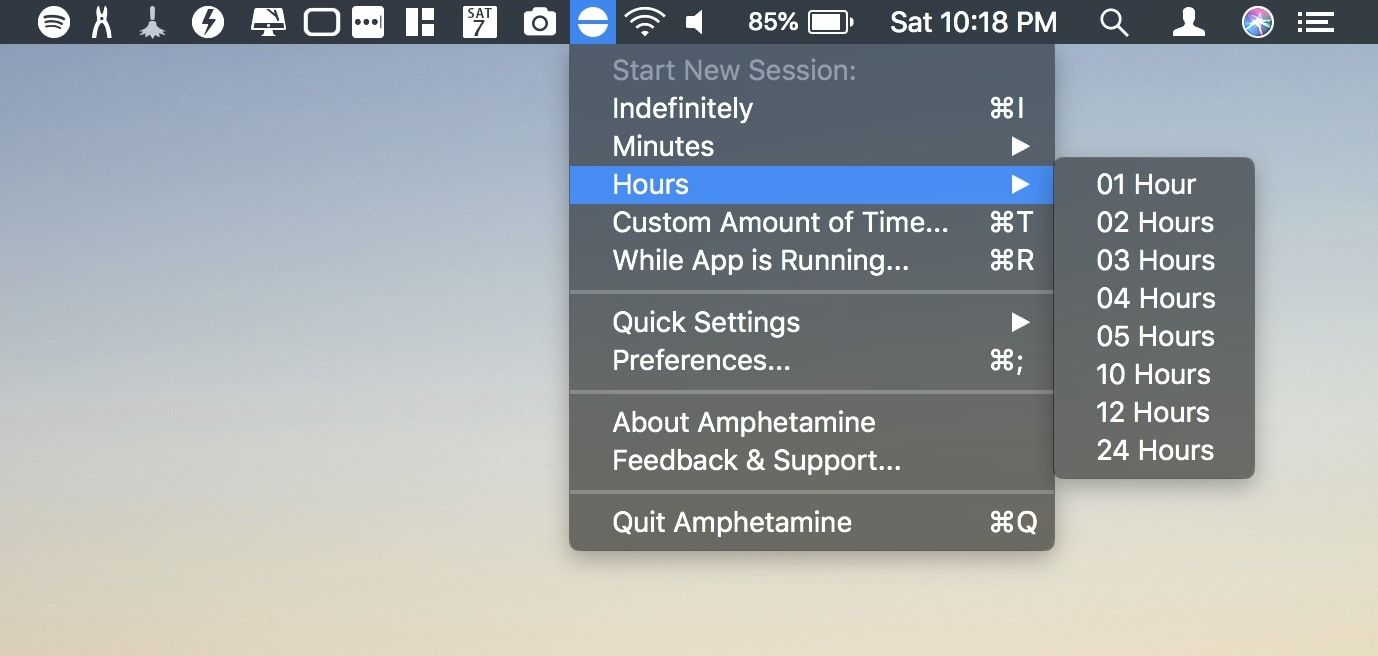1378x656 pixels.
Task: Expand the Quick Settings submenu
Action: (706, 322)
